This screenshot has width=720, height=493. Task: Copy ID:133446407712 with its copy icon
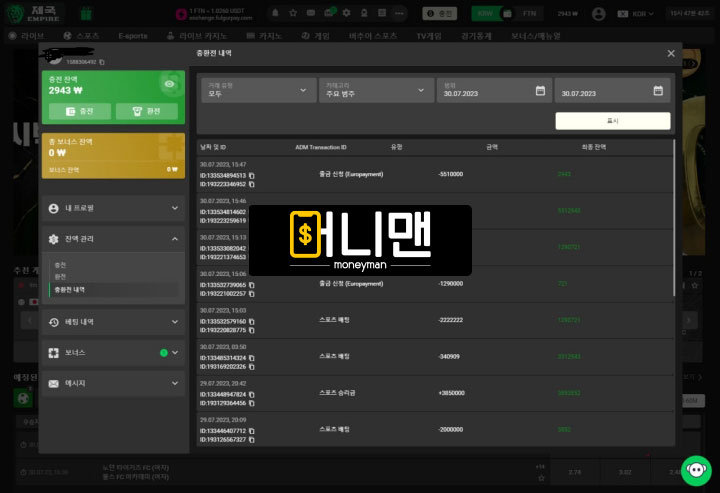pyautogui.click(x=252, y=431)
